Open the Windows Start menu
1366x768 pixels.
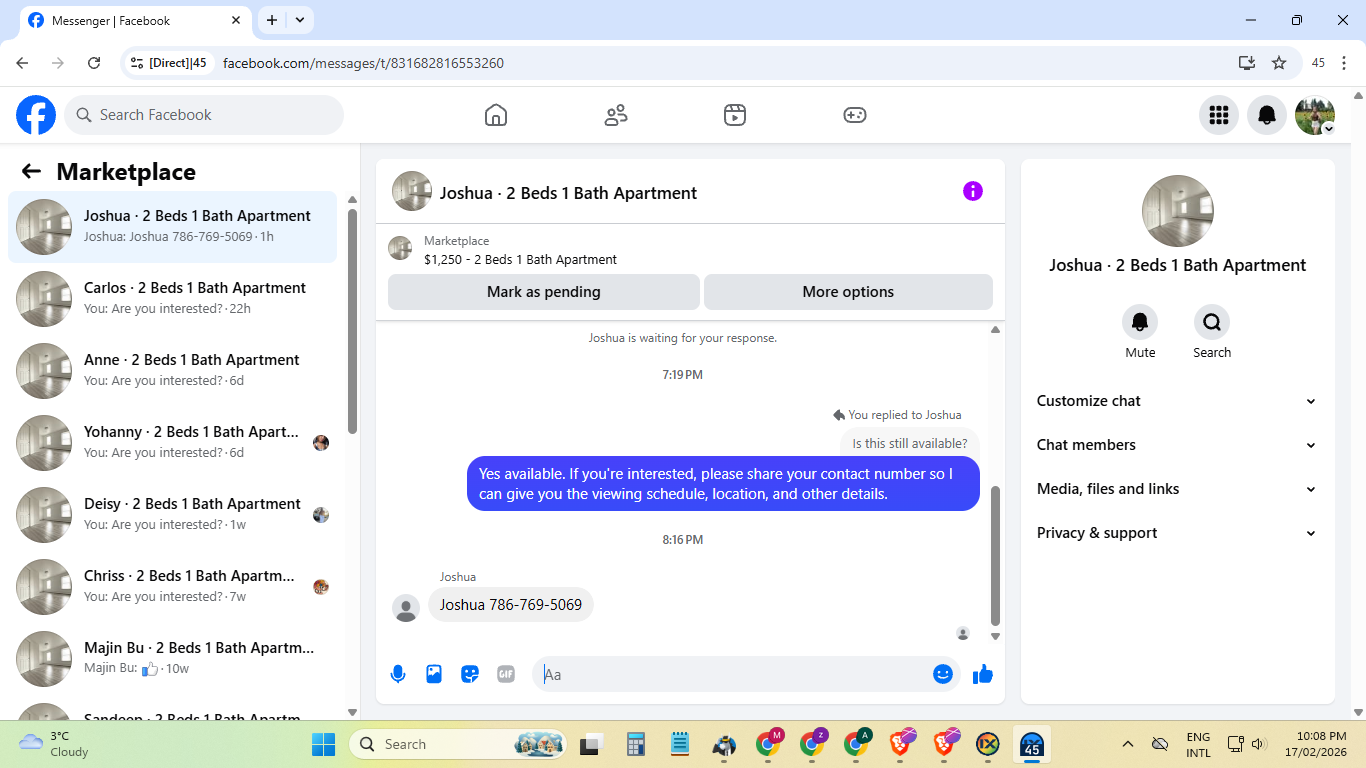click(324, 744)
